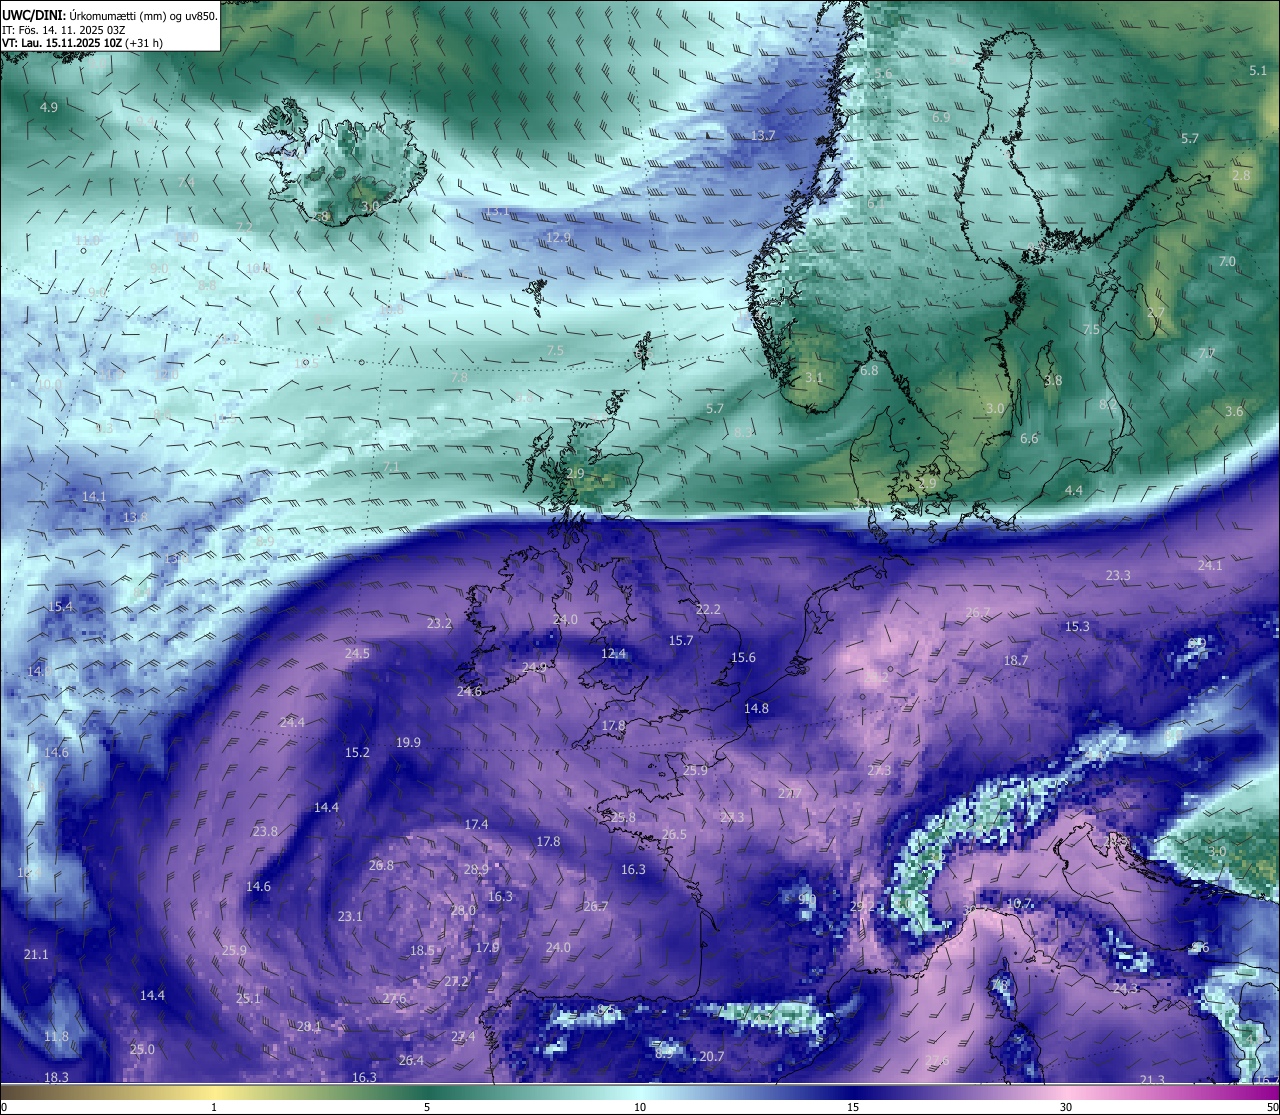The image size is (1280, 1115).
Task: Click the '13.7' value off Norway's coast
Action: click(763, 135)
